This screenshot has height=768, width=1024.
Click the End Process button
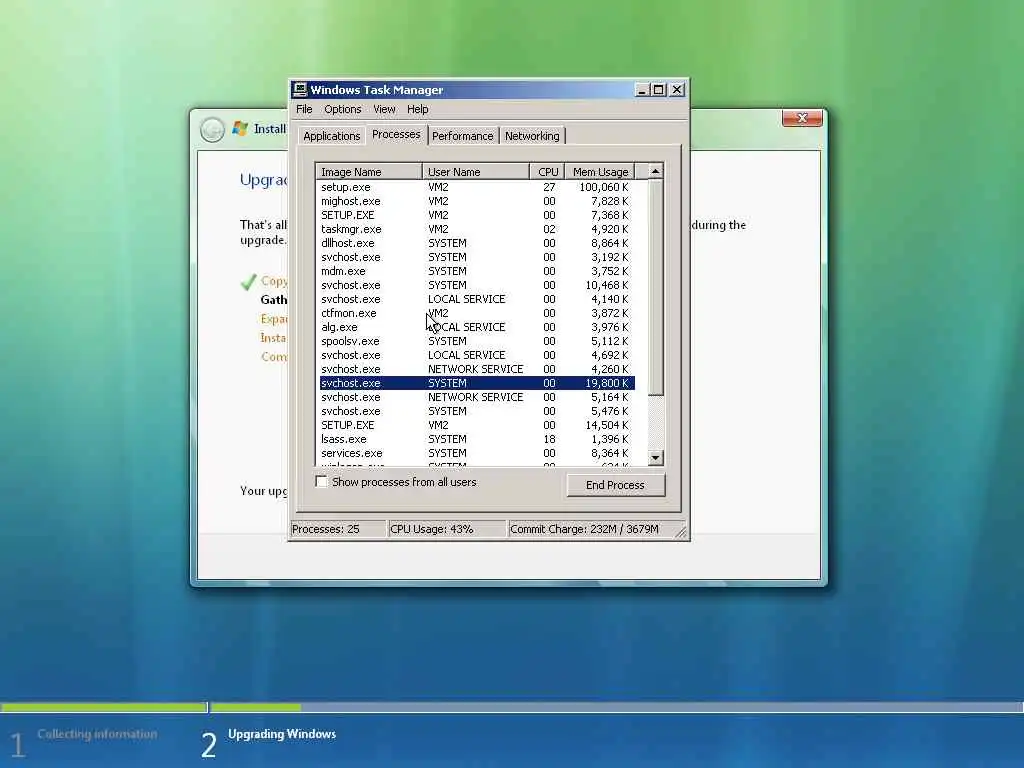(615, 485)
